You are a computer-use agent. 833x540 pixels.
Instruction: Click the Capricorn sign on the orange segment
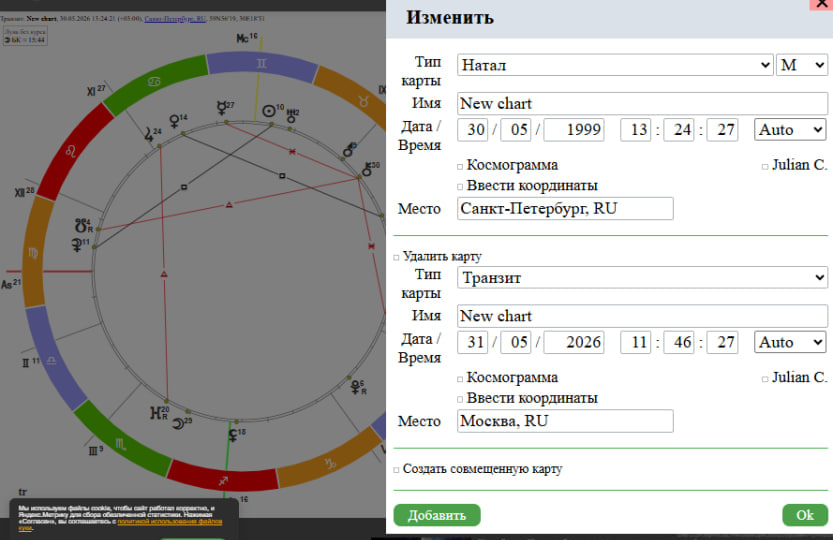tap(330, 463)
